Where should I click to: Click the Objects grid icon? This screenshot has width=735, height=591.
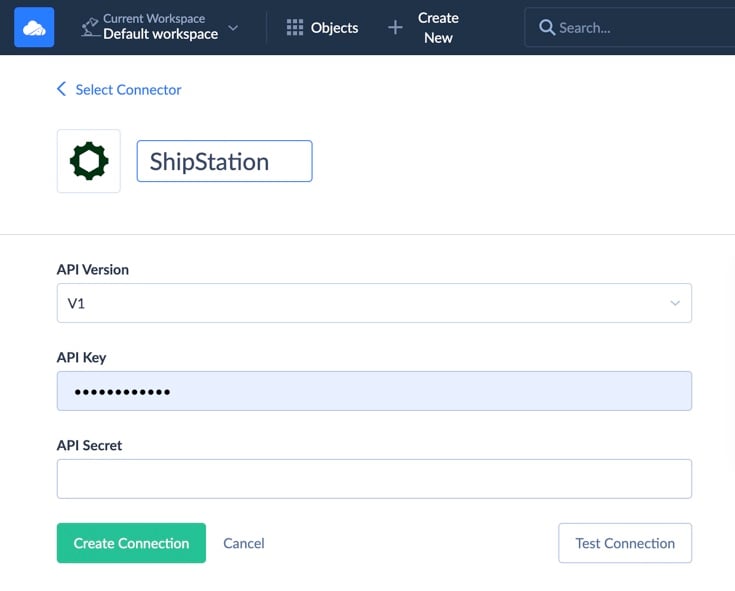point(294,28)
